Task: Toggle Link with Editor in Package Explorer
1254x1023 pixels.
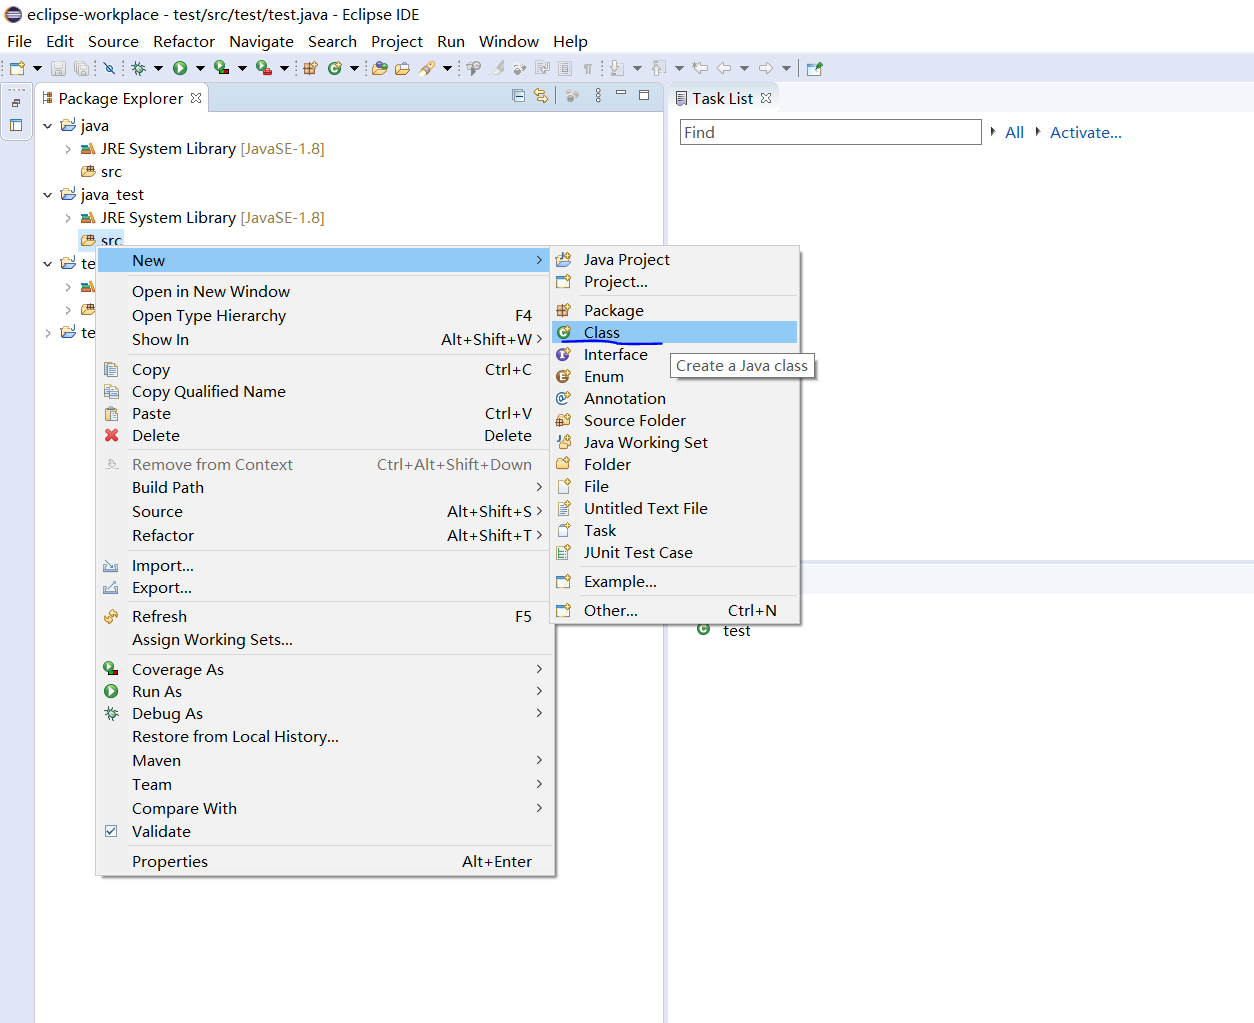Action: pos(541,96)
